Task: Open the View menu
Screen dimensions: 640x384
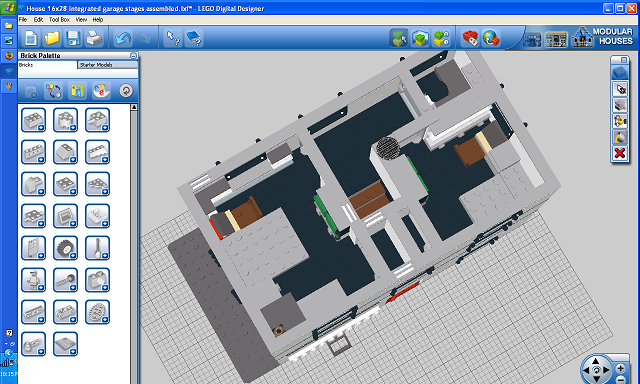Action: (x=81, y=20)
